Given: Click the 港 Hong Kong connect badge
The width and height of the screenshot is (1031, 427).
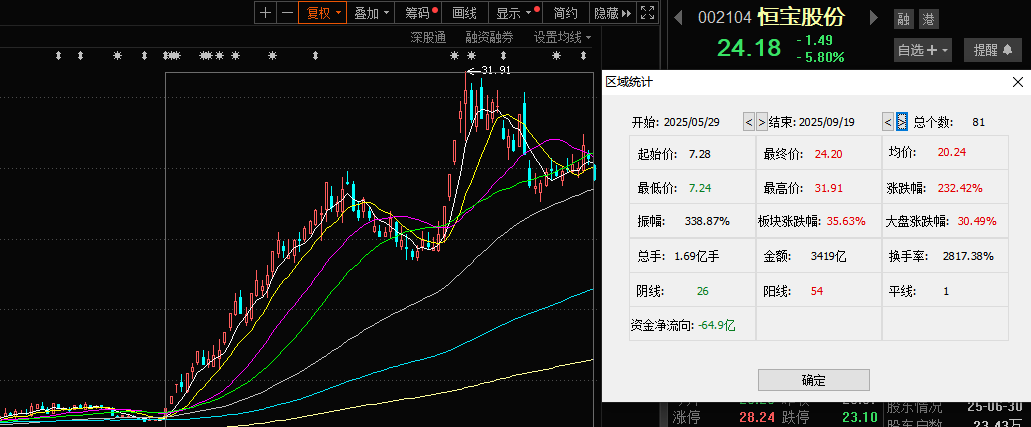Looking at the screenshot, I should coord(929,19).
